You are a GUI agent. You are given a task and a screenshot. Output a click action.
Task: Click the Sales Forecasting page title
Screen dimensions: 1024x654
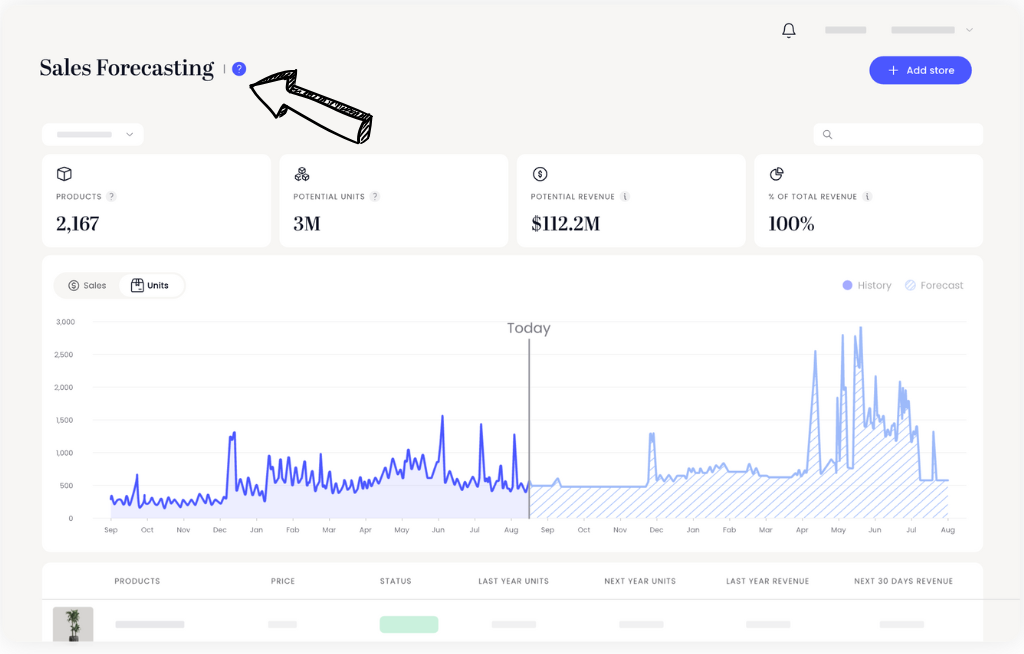pyautogui.click(x=127, y=68)
